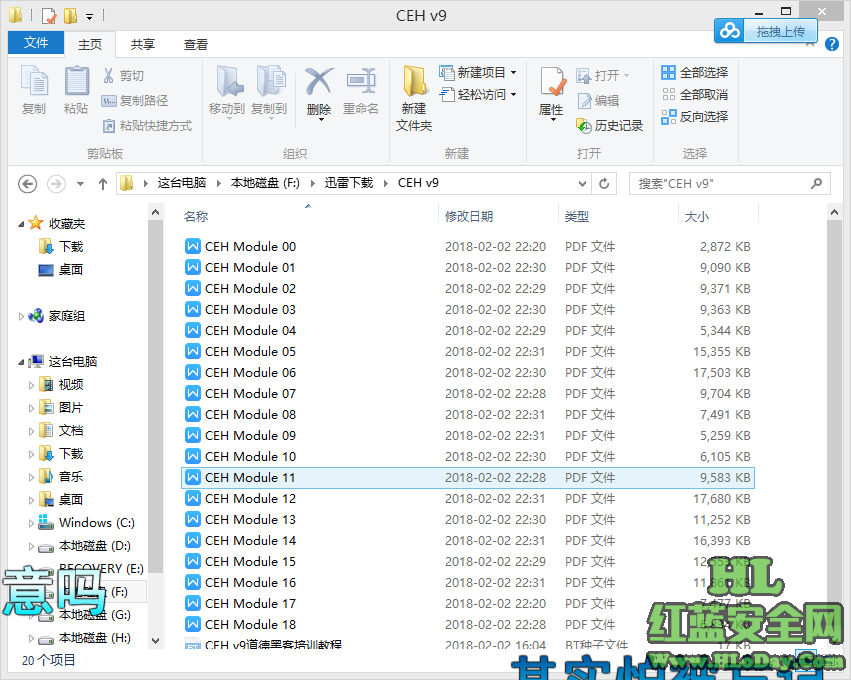Click the Delete (删除) red X icon

(319, 81)
